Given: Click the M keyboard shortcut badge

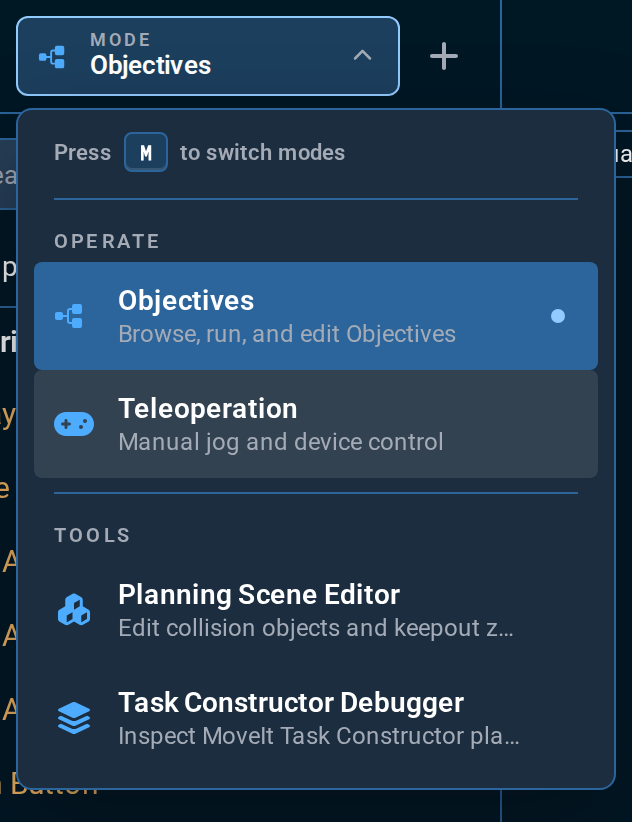Looking at the screenshot, I should tap(146, 153).
